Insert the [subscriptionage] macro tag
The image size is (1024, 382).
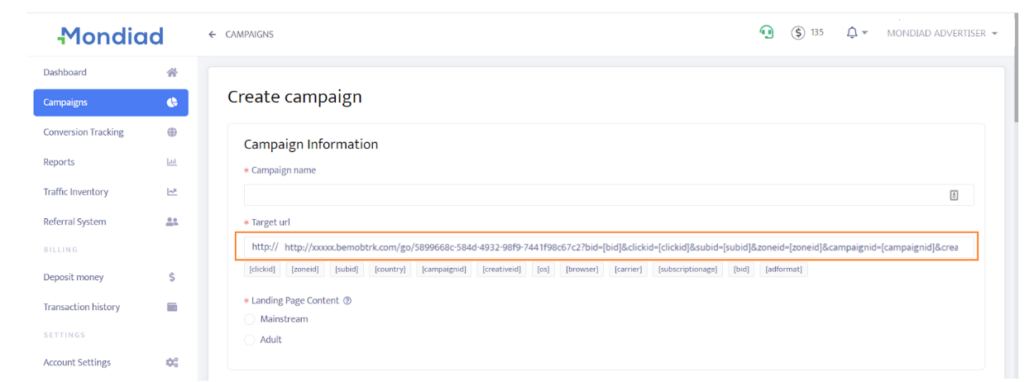pyautogui.click(x=688, y=269)
